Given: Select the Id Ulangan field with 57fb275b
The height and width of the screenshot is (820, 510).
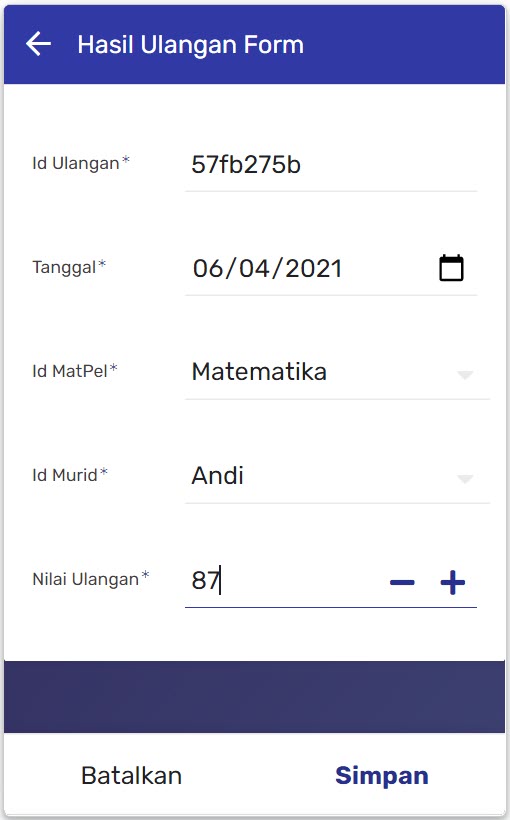Looking at the screenshot, I should tap(331, 165).
